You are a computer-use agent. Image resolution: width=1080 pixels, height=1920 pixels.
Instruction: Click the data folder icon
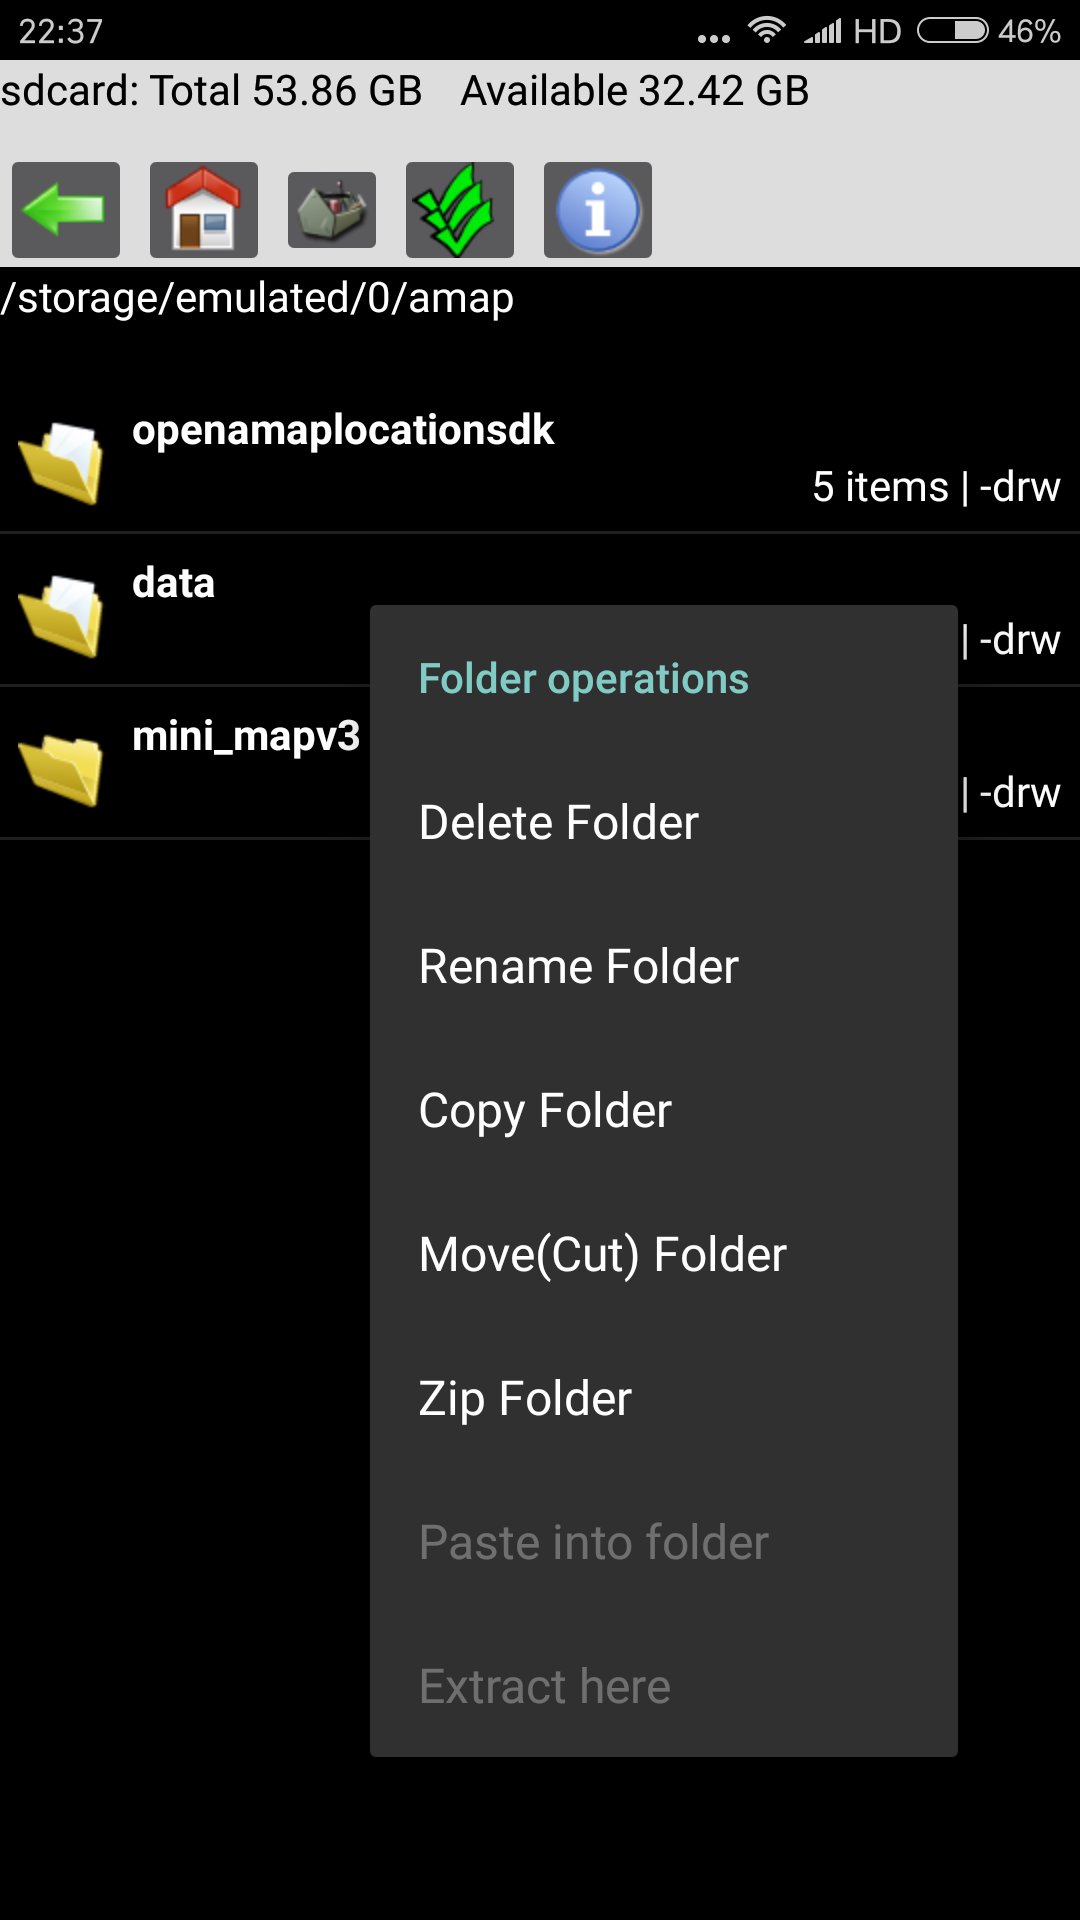62,614
